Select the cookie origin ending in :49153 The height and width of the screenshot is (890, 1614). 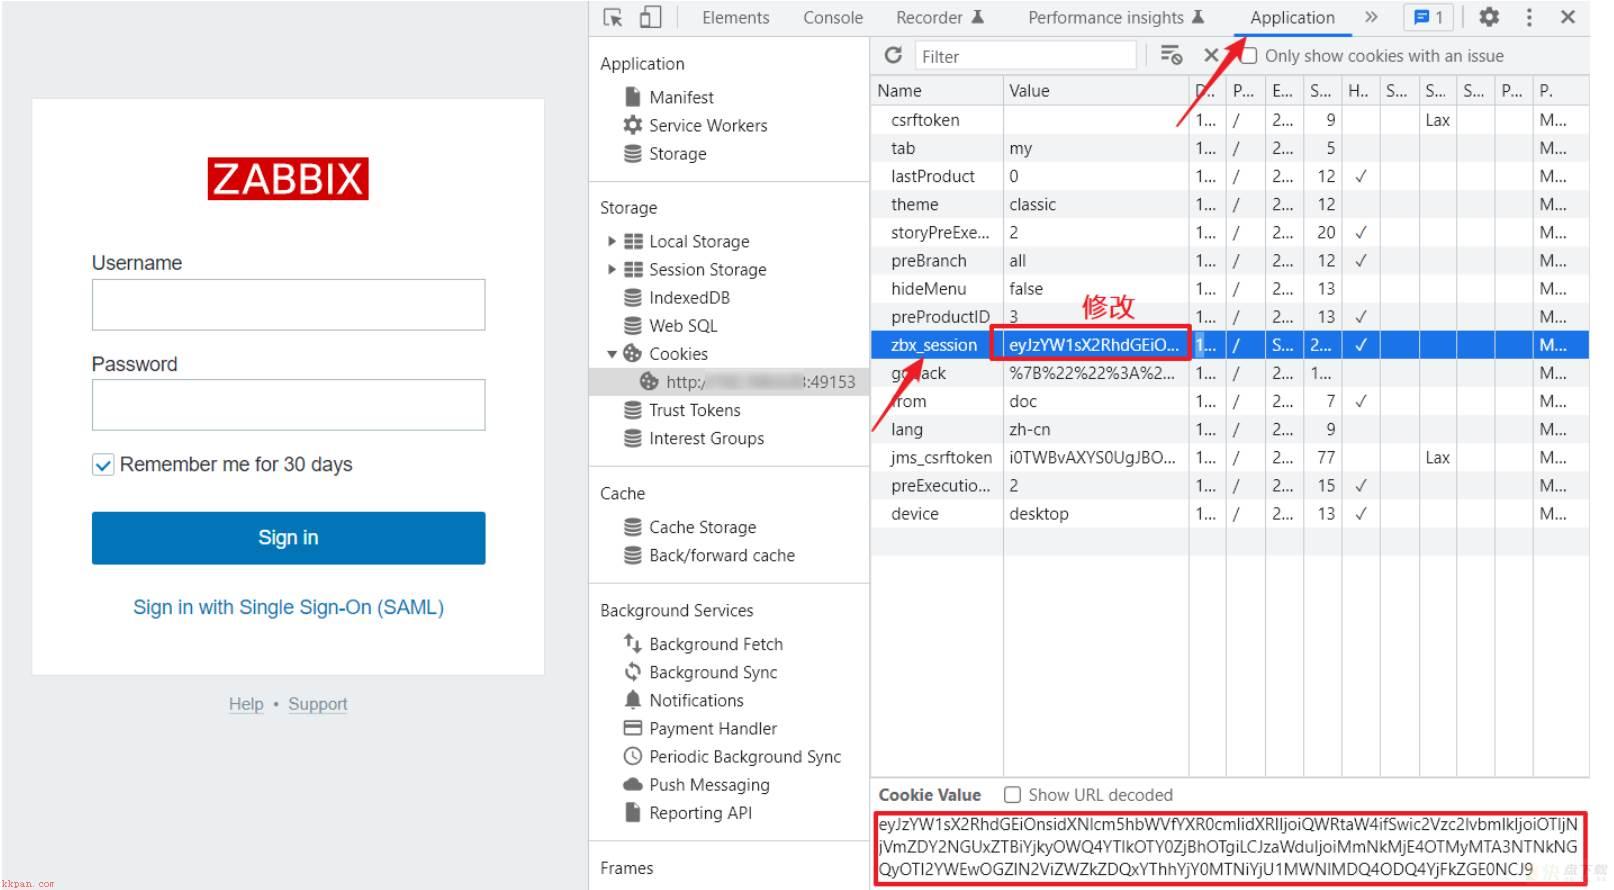(x=729, y=382)
